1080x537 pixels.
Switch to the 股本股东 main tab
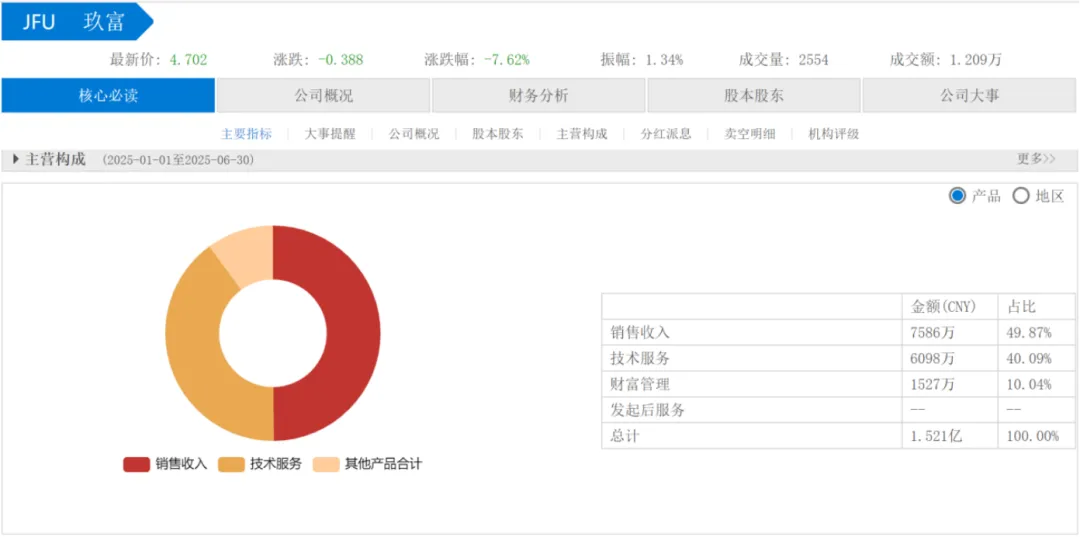tap(753, 96)
